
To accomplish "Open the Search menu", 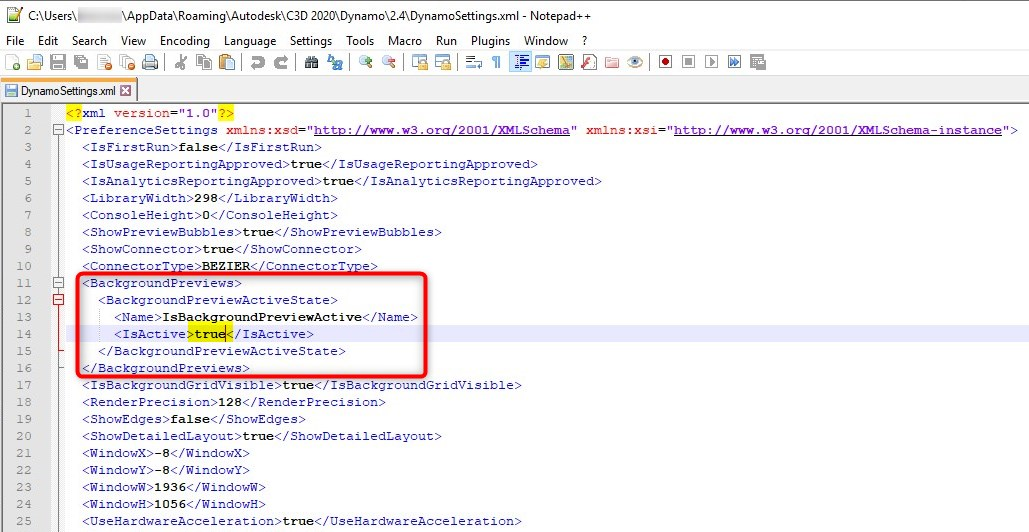I will (89, 41).
